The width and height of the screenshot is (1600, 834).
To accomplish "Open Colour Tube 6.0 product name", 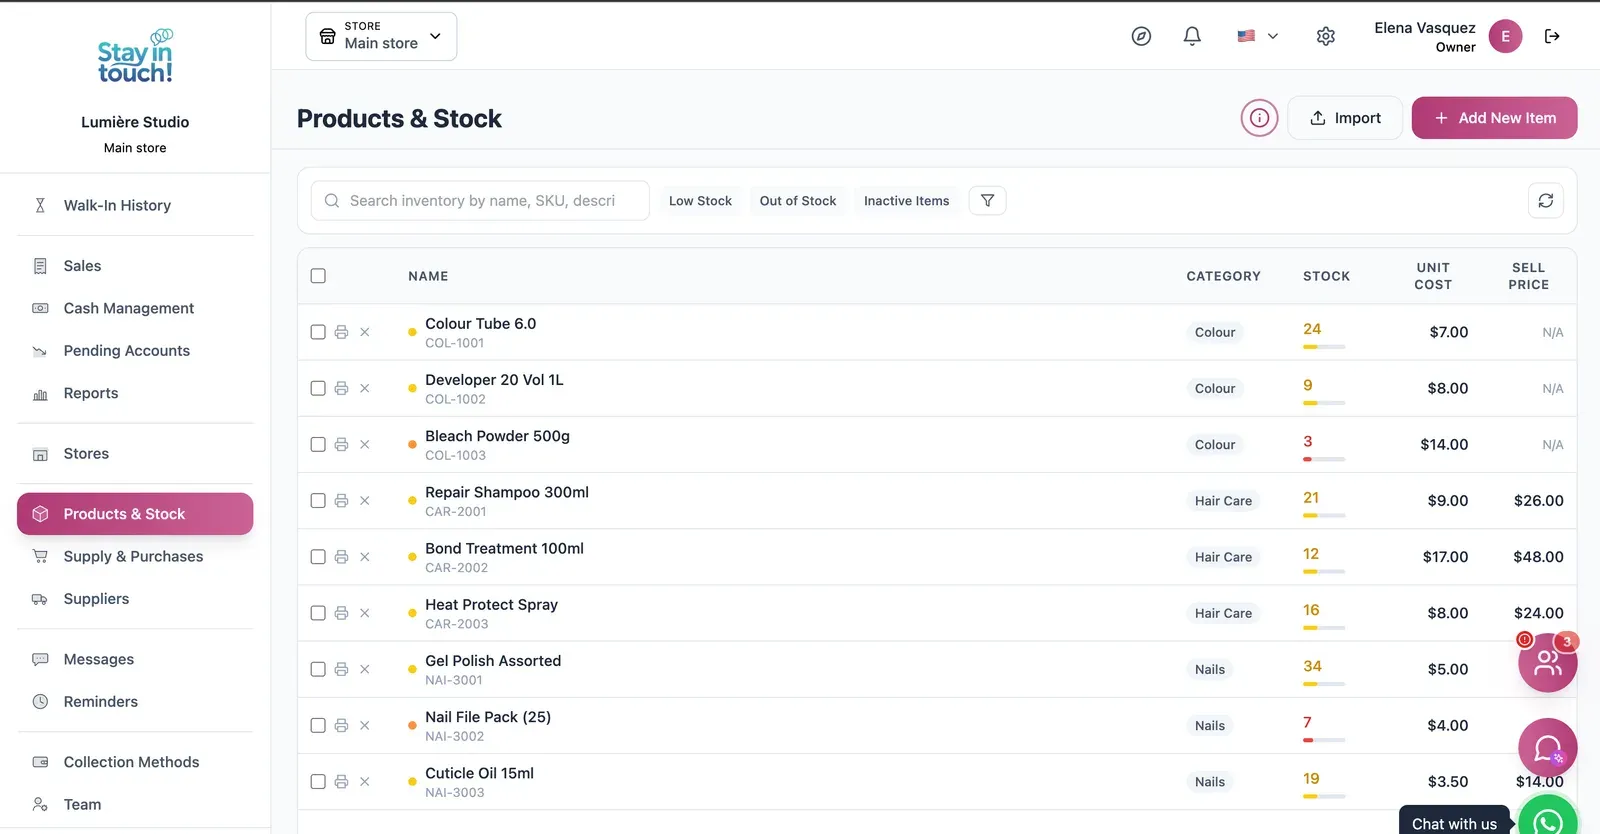I will click(x=481, y=324).
